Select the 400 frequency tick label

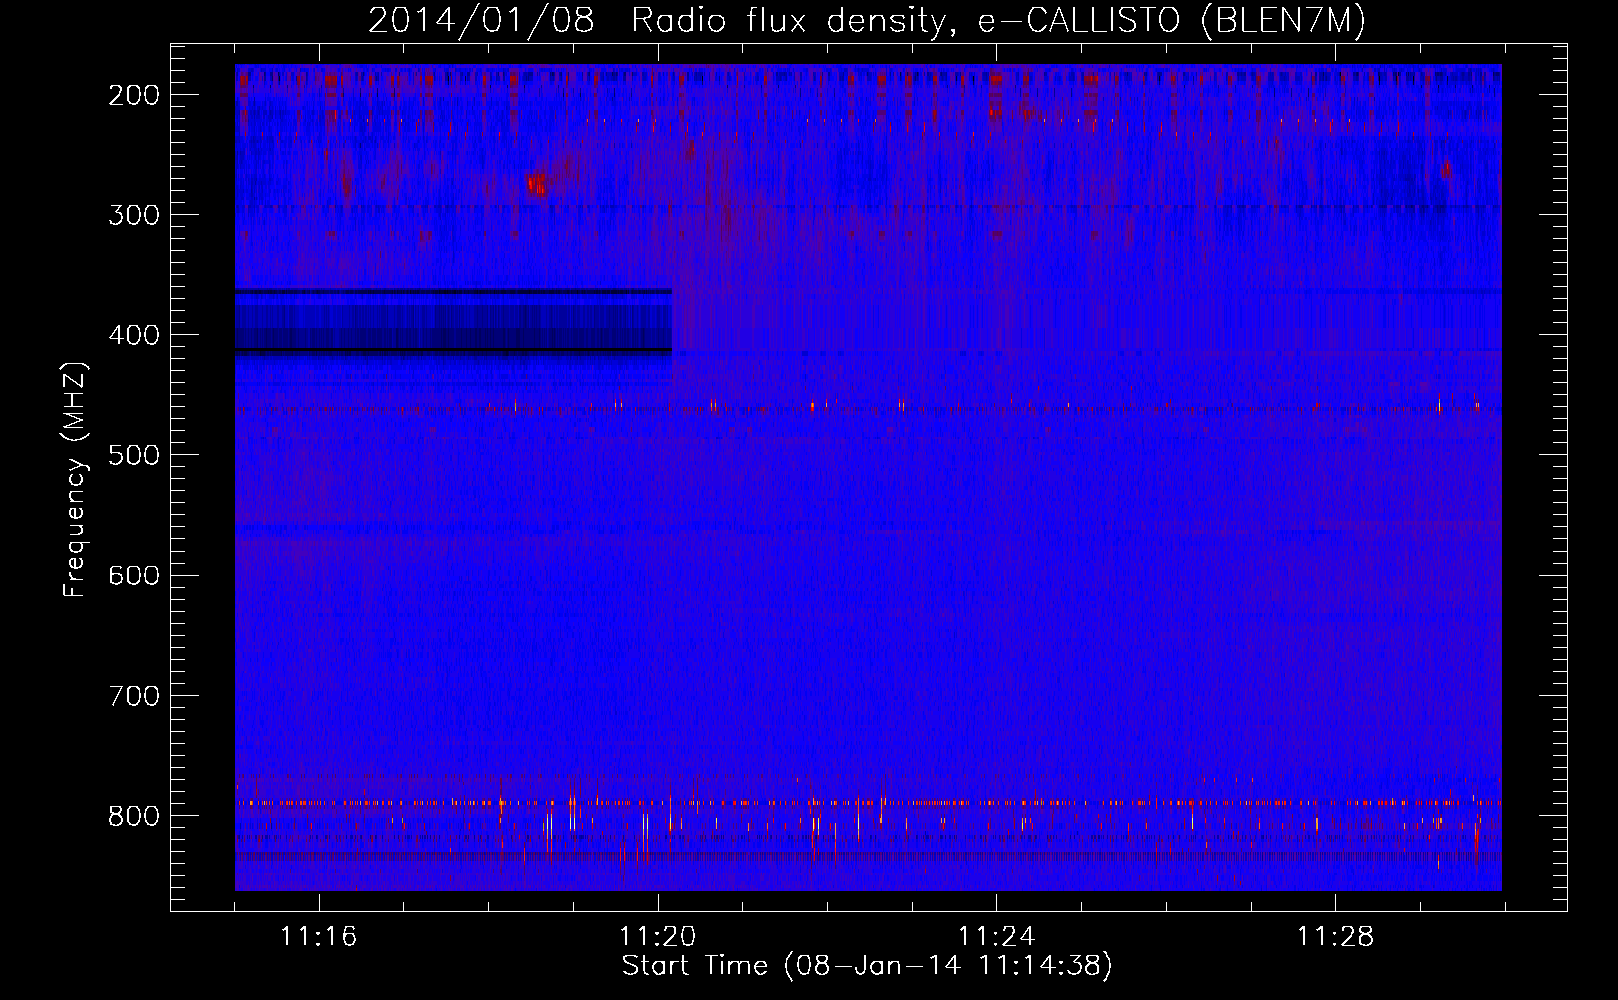[x=133, y=335]
